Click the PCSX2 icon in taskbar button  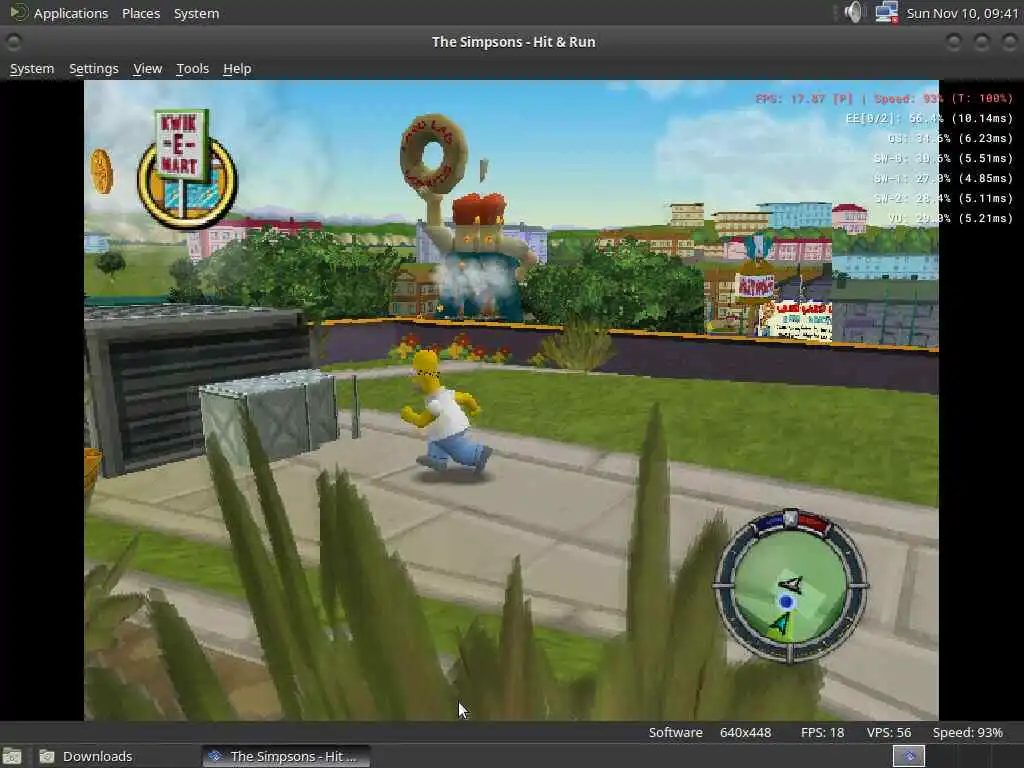[x=214, y=756]
